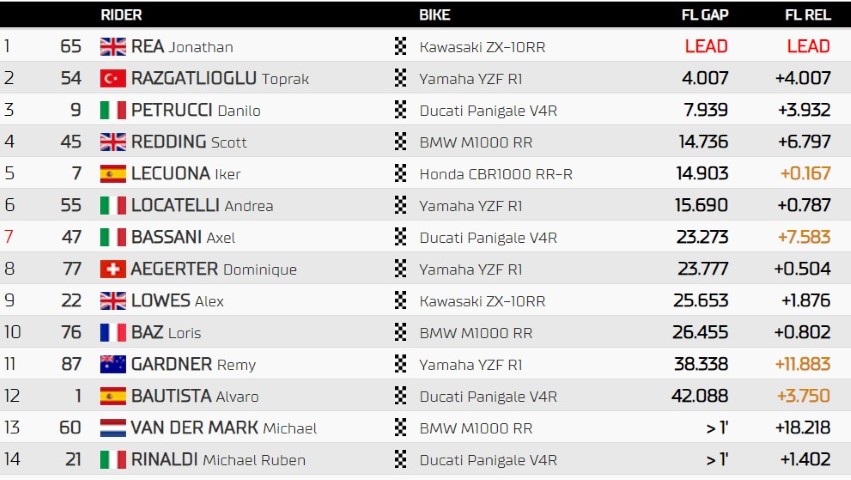The image size is (851, 480).
Task: Click the Netherlands flag beside Van Der Mark
Action: tap(113, 428)
